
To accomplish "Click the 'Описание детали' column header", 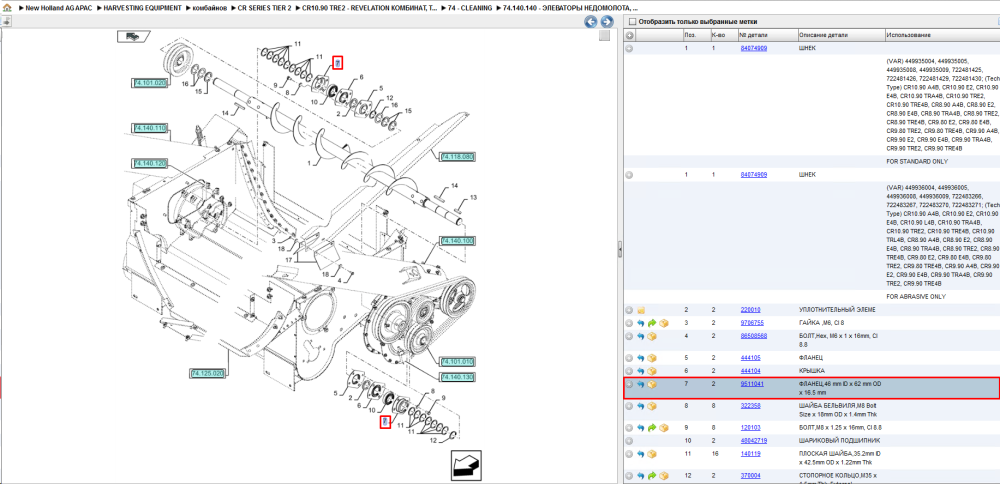I will [841, 34].
